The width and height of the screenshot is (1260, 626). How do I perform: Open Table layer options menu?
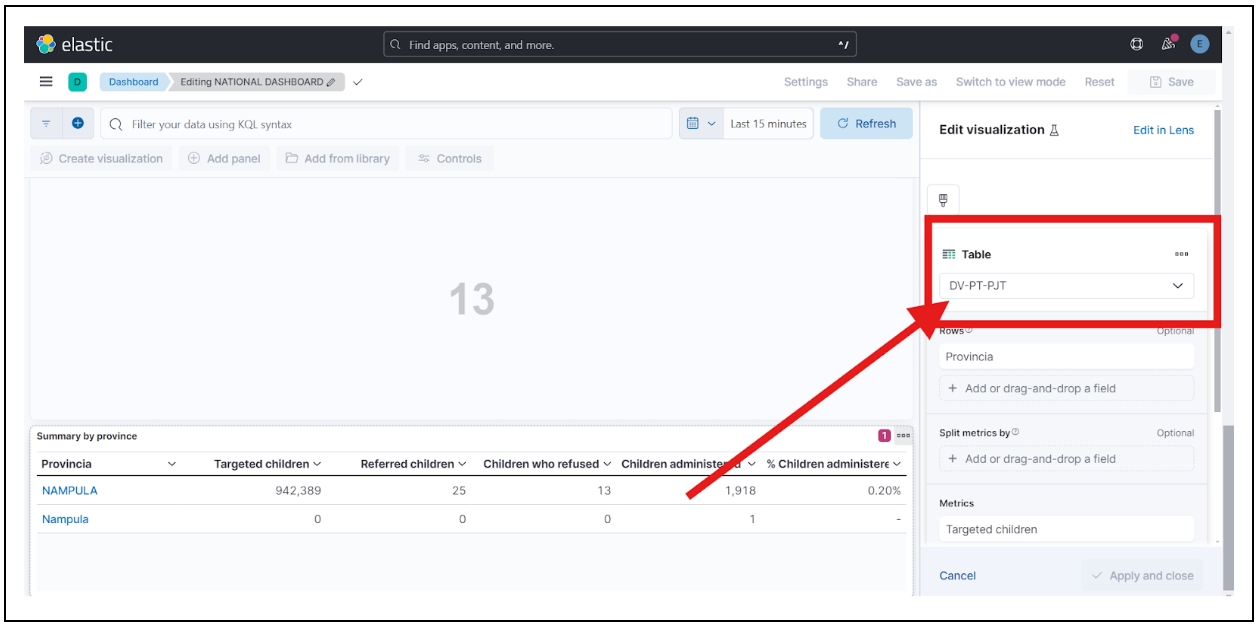point(1181,255)
